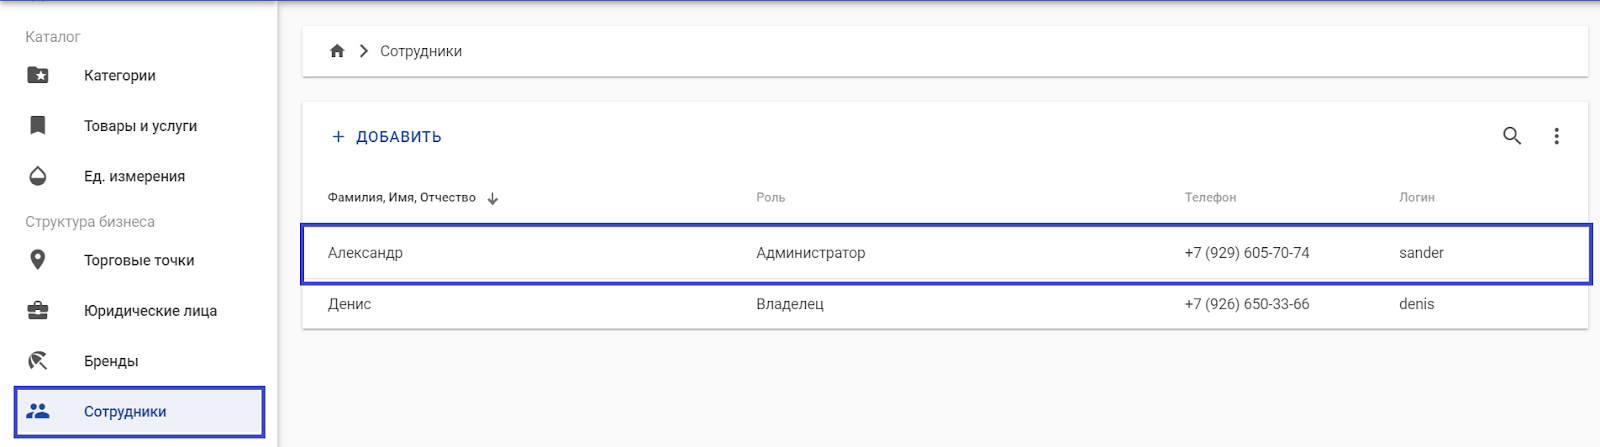The image size is (1600, 447).
Task: Click the Роль column header
Action: [x=770, y=198]
